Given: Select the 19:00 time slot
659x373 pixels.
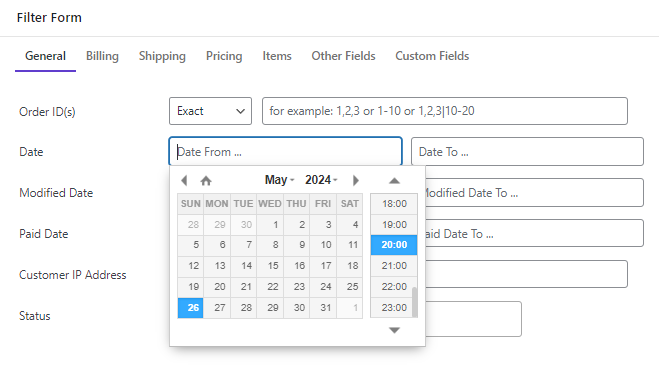Looking at the screenshot, I should pos(394,224).
